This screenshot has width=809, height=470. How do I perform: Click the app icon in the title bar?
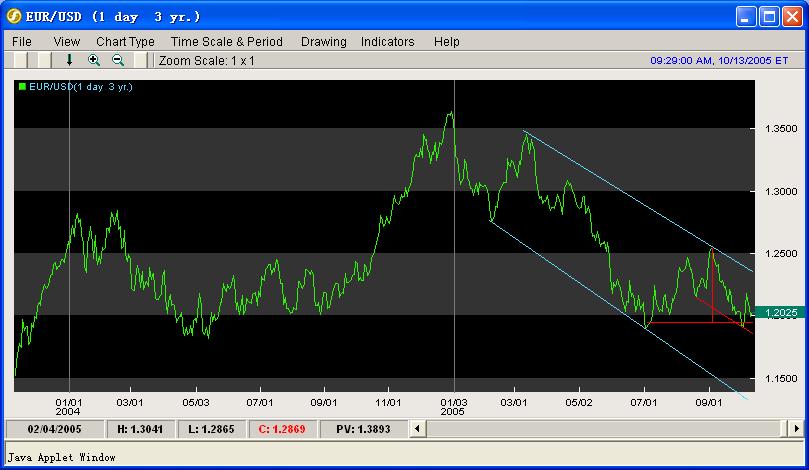click(14, 17)
